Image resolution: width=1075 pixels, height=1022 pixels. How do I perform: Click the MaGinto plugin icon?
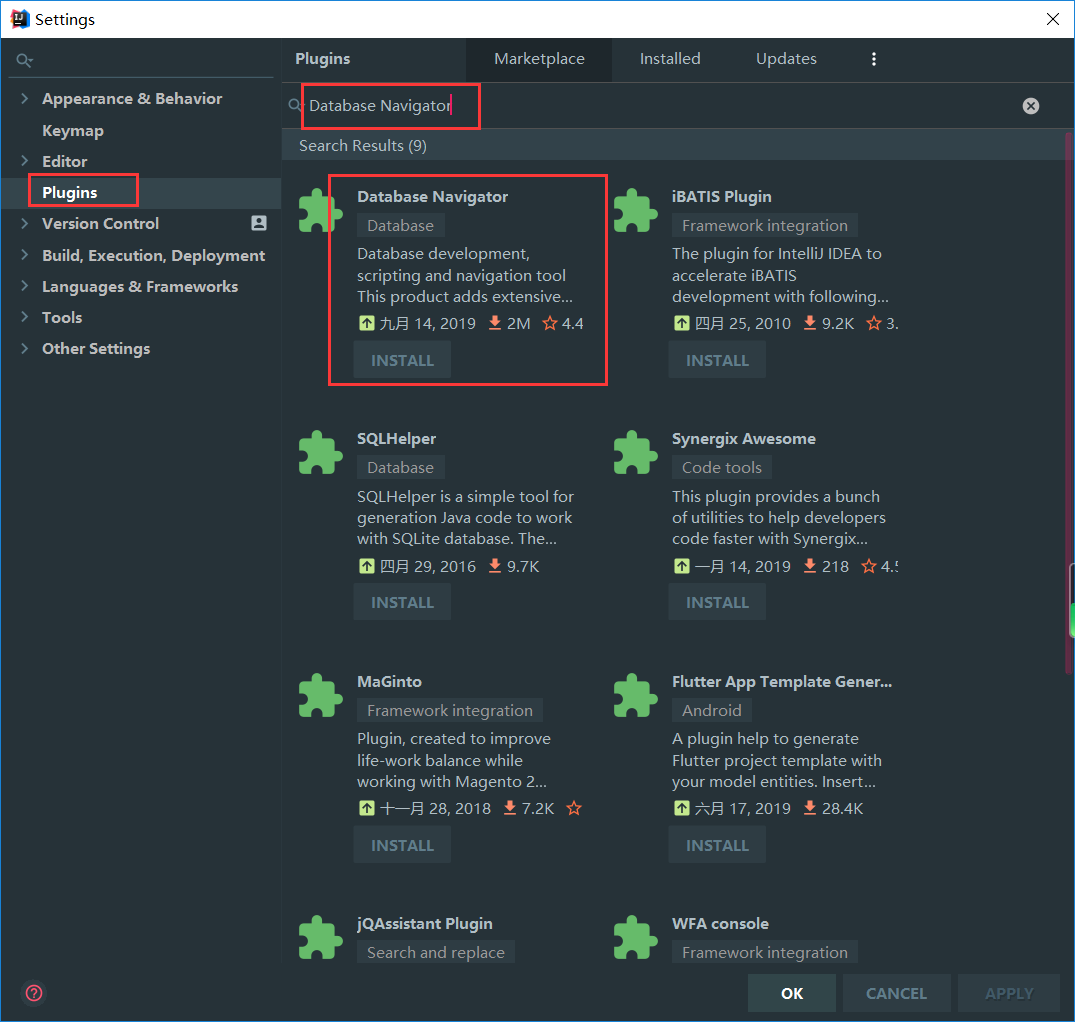coord(320,695)
